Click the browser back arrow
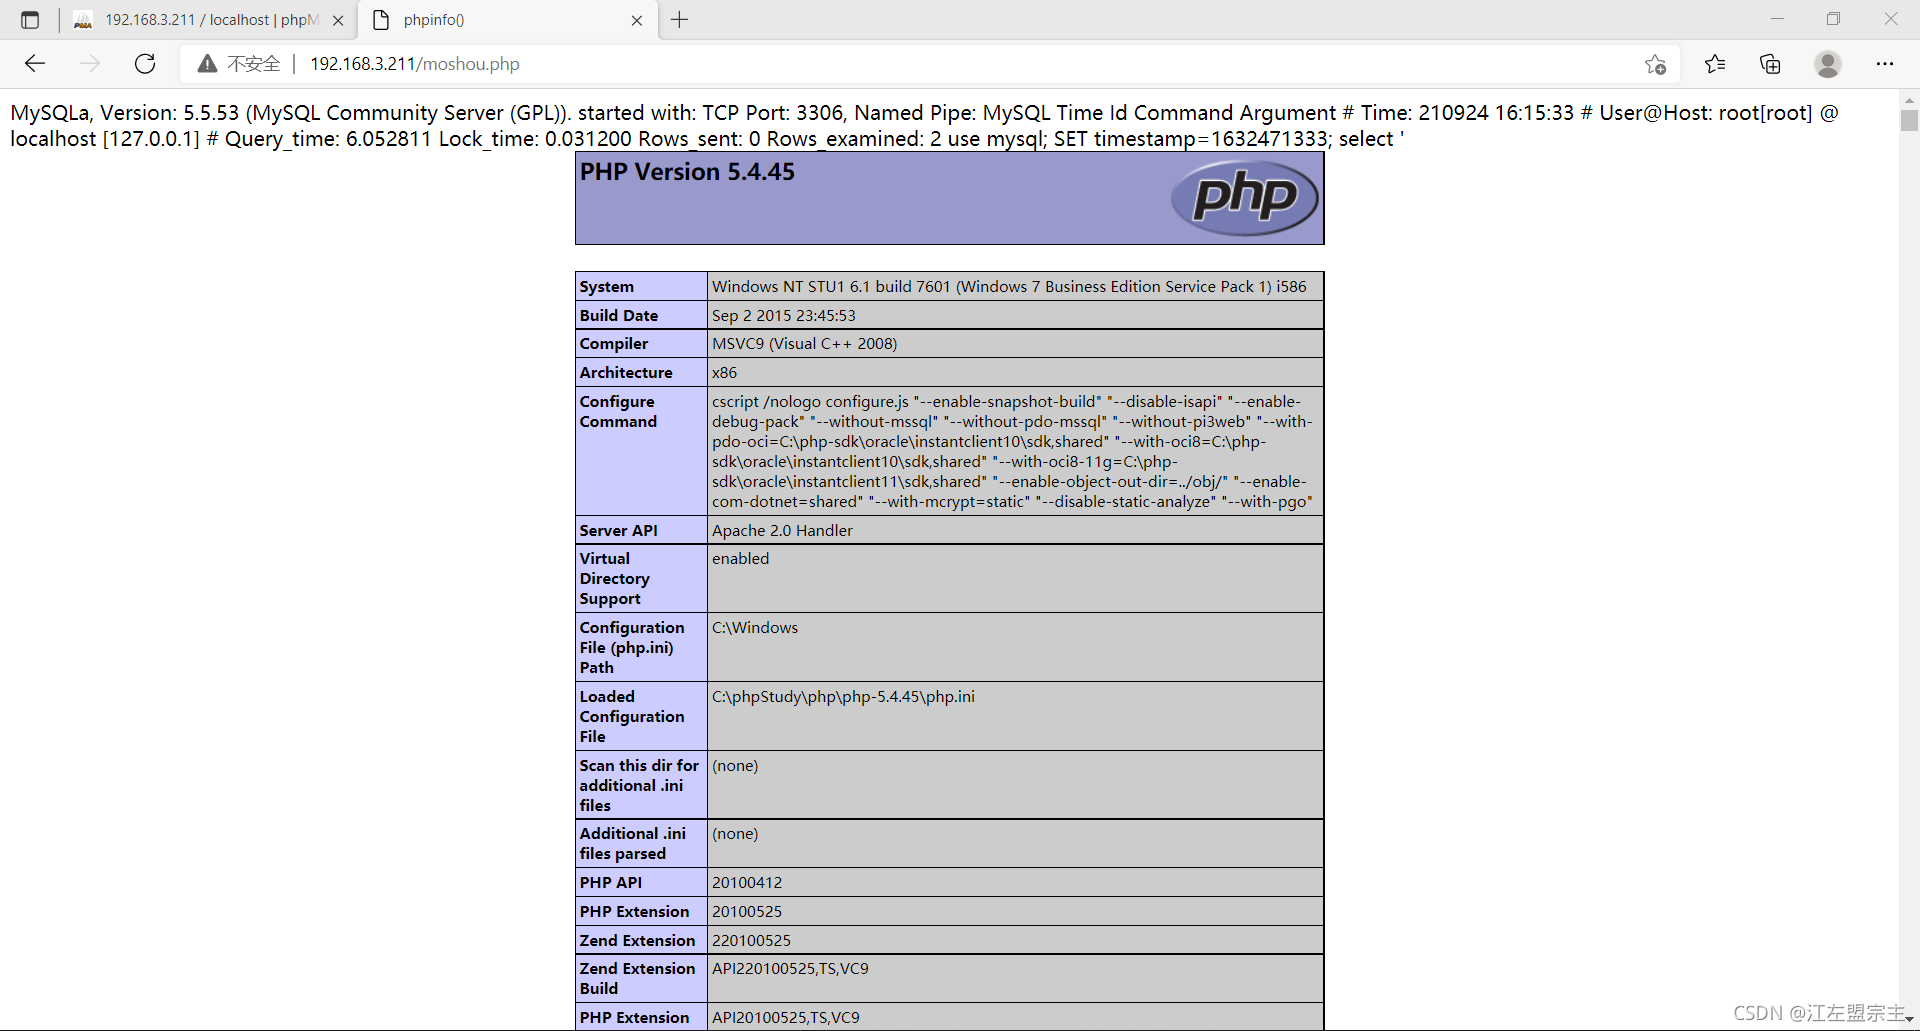Screen dimensions: 1920x1031 click(35, 64)
